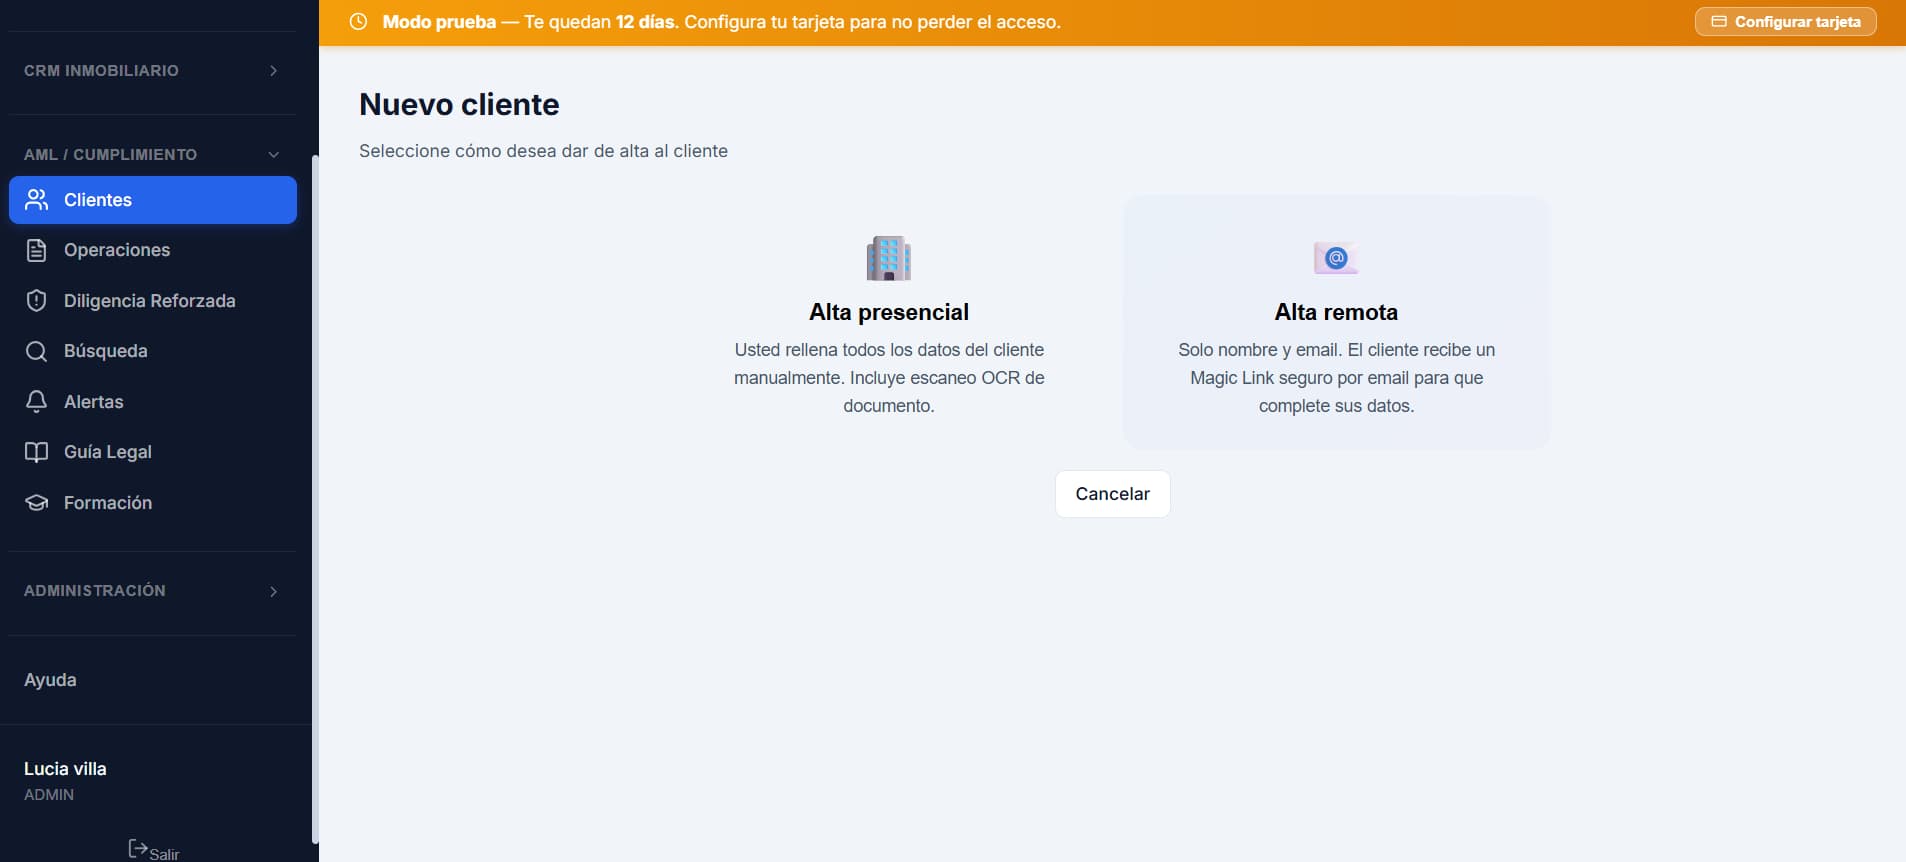Click the Alertas bell icon

click(37, 402)
